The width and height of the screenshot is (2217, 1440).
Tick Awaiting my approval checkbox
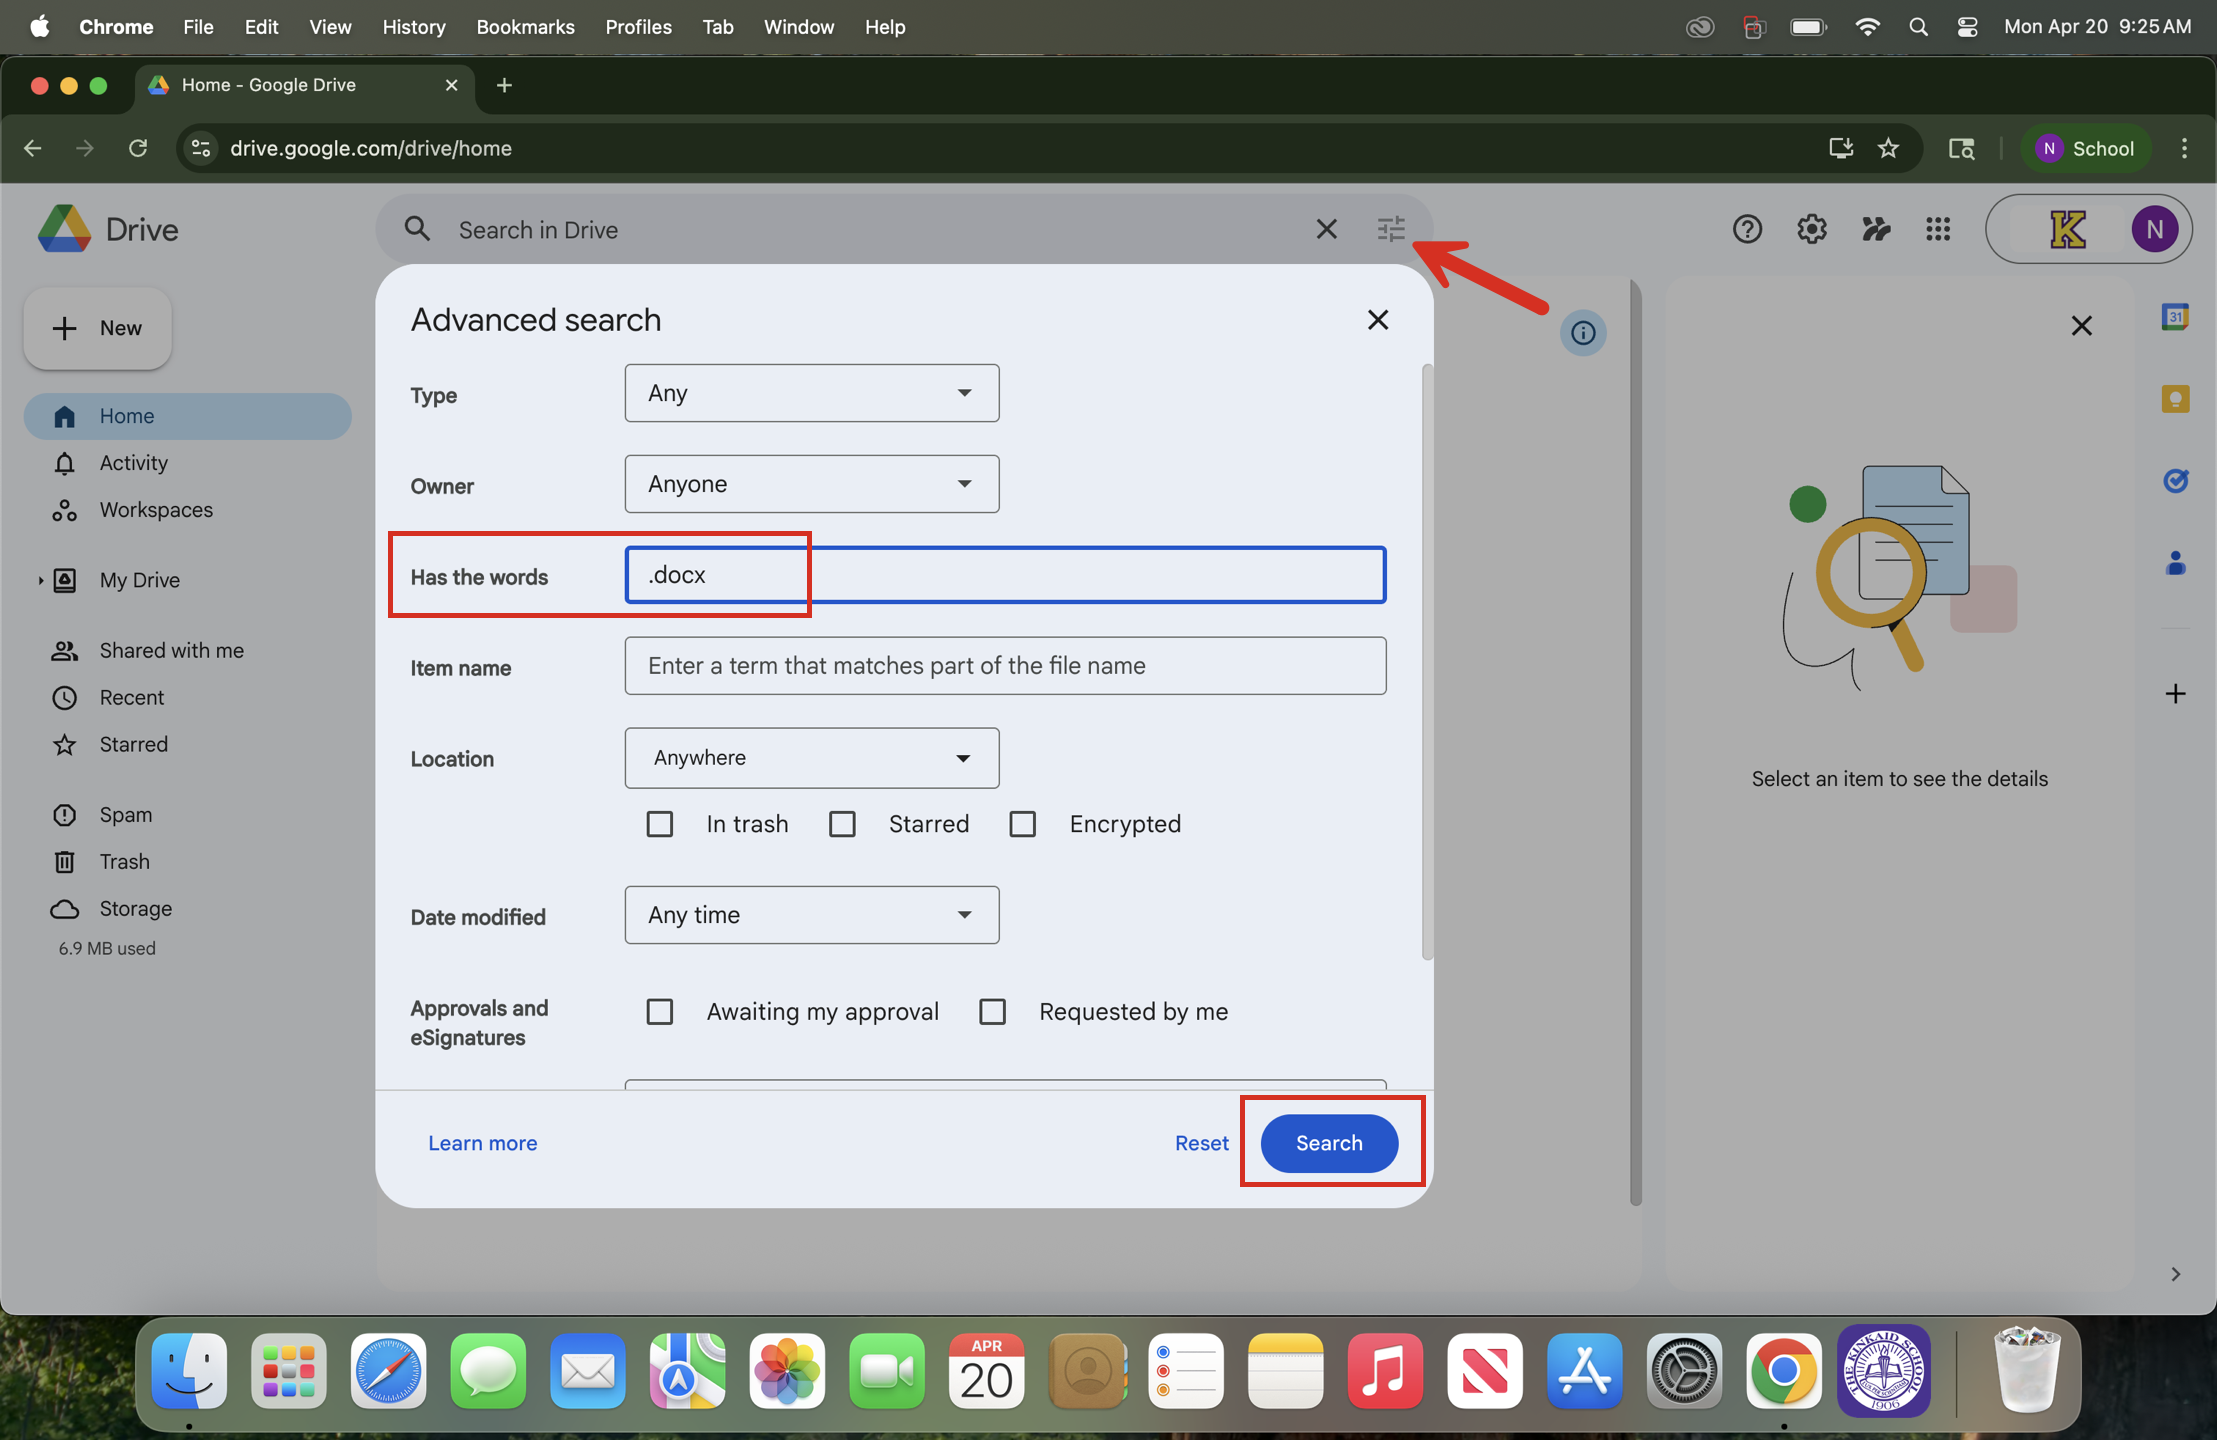point(659,1012)
